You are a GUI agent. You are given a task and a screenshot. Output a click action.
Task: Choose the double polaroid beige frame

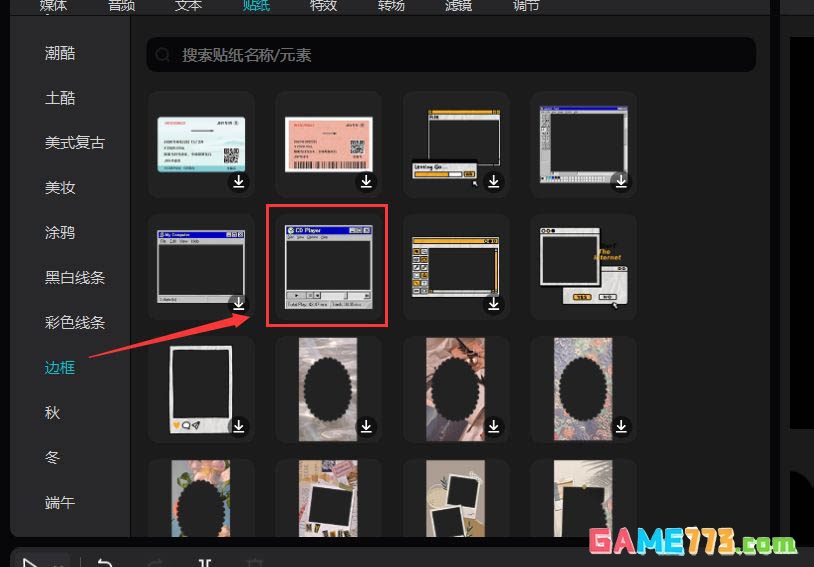[x=456, y=498]
